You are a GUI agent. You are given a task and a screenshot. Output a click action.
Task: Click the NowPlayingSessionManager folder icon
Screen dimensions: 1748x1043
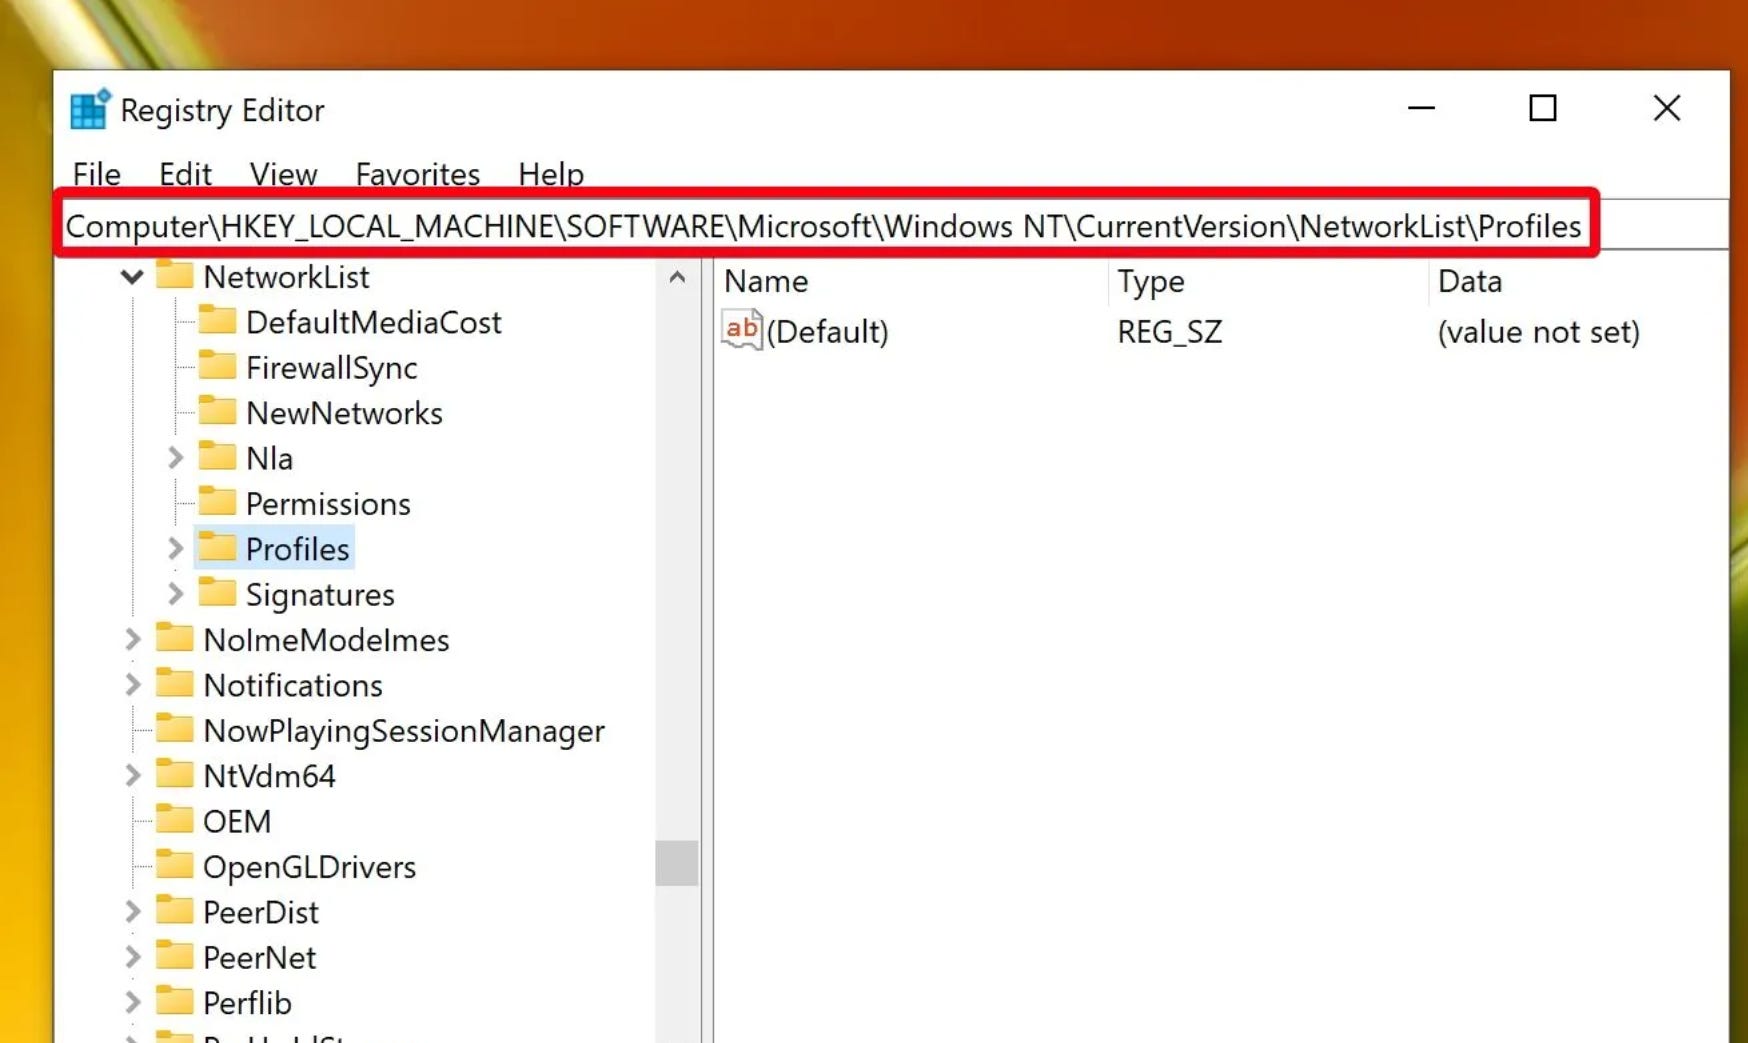[175, 728]
